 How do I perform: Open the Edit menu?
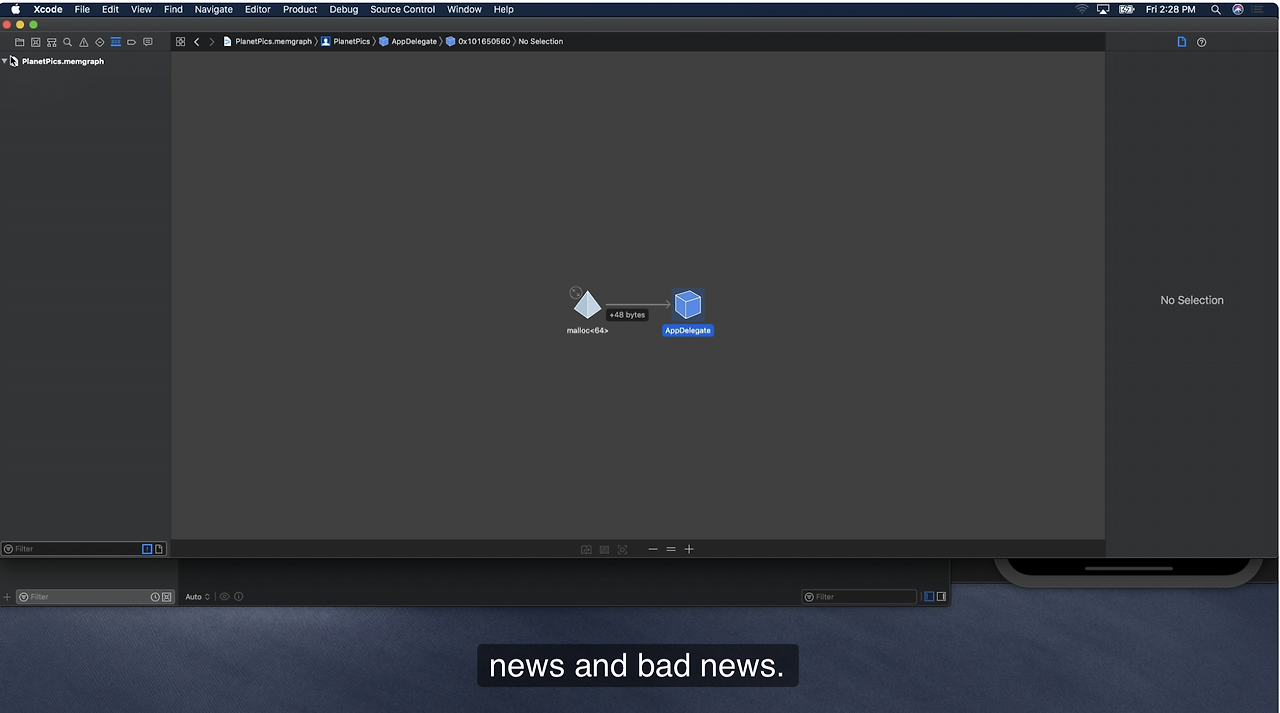[110, 9]
